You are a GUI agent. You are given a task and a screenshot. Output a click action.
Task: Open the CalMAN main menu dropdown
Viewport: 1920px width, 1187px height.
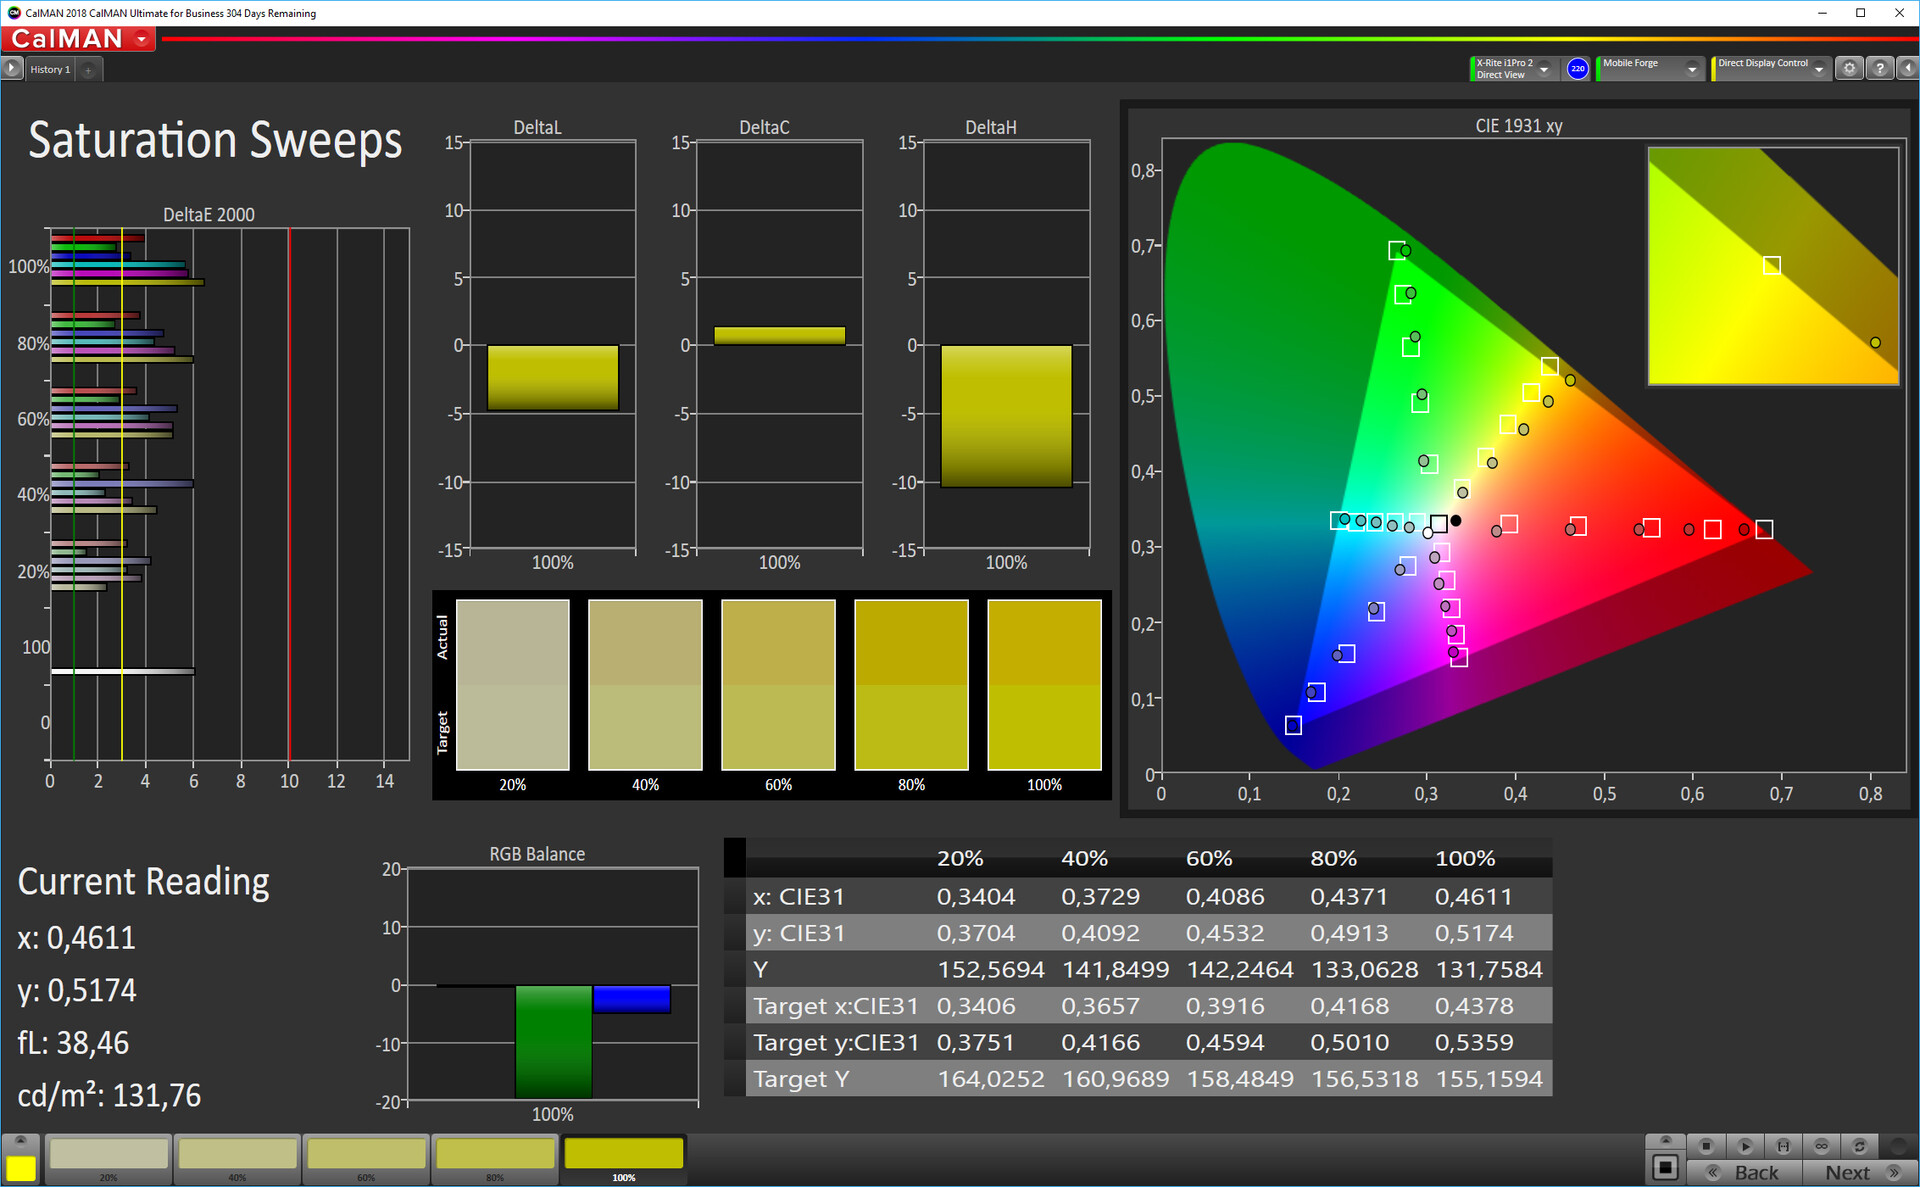coord(142,39)
